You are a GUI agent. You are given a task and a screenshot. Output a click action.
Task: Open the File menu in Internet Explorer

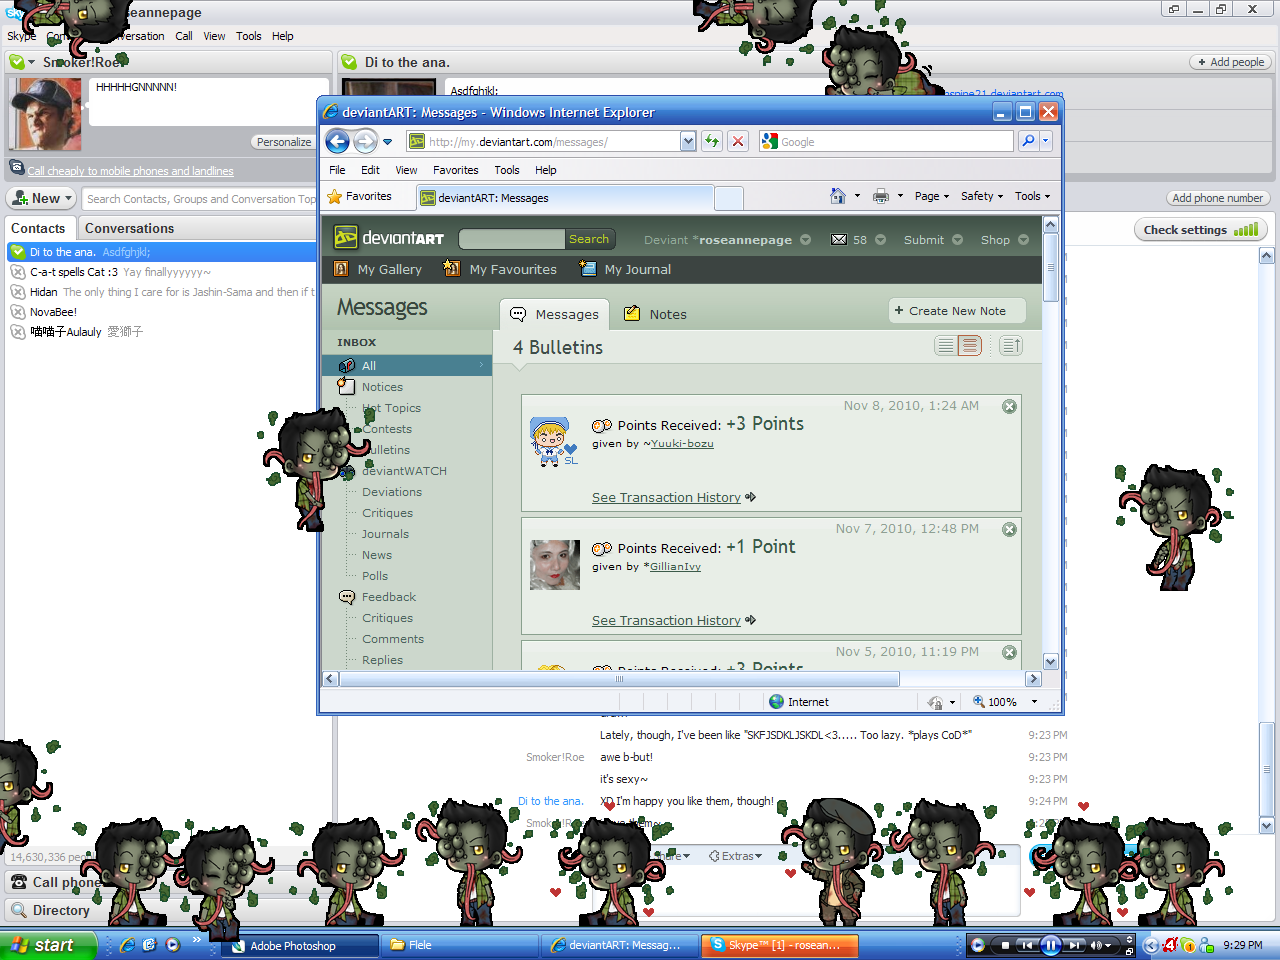[337, 170]
